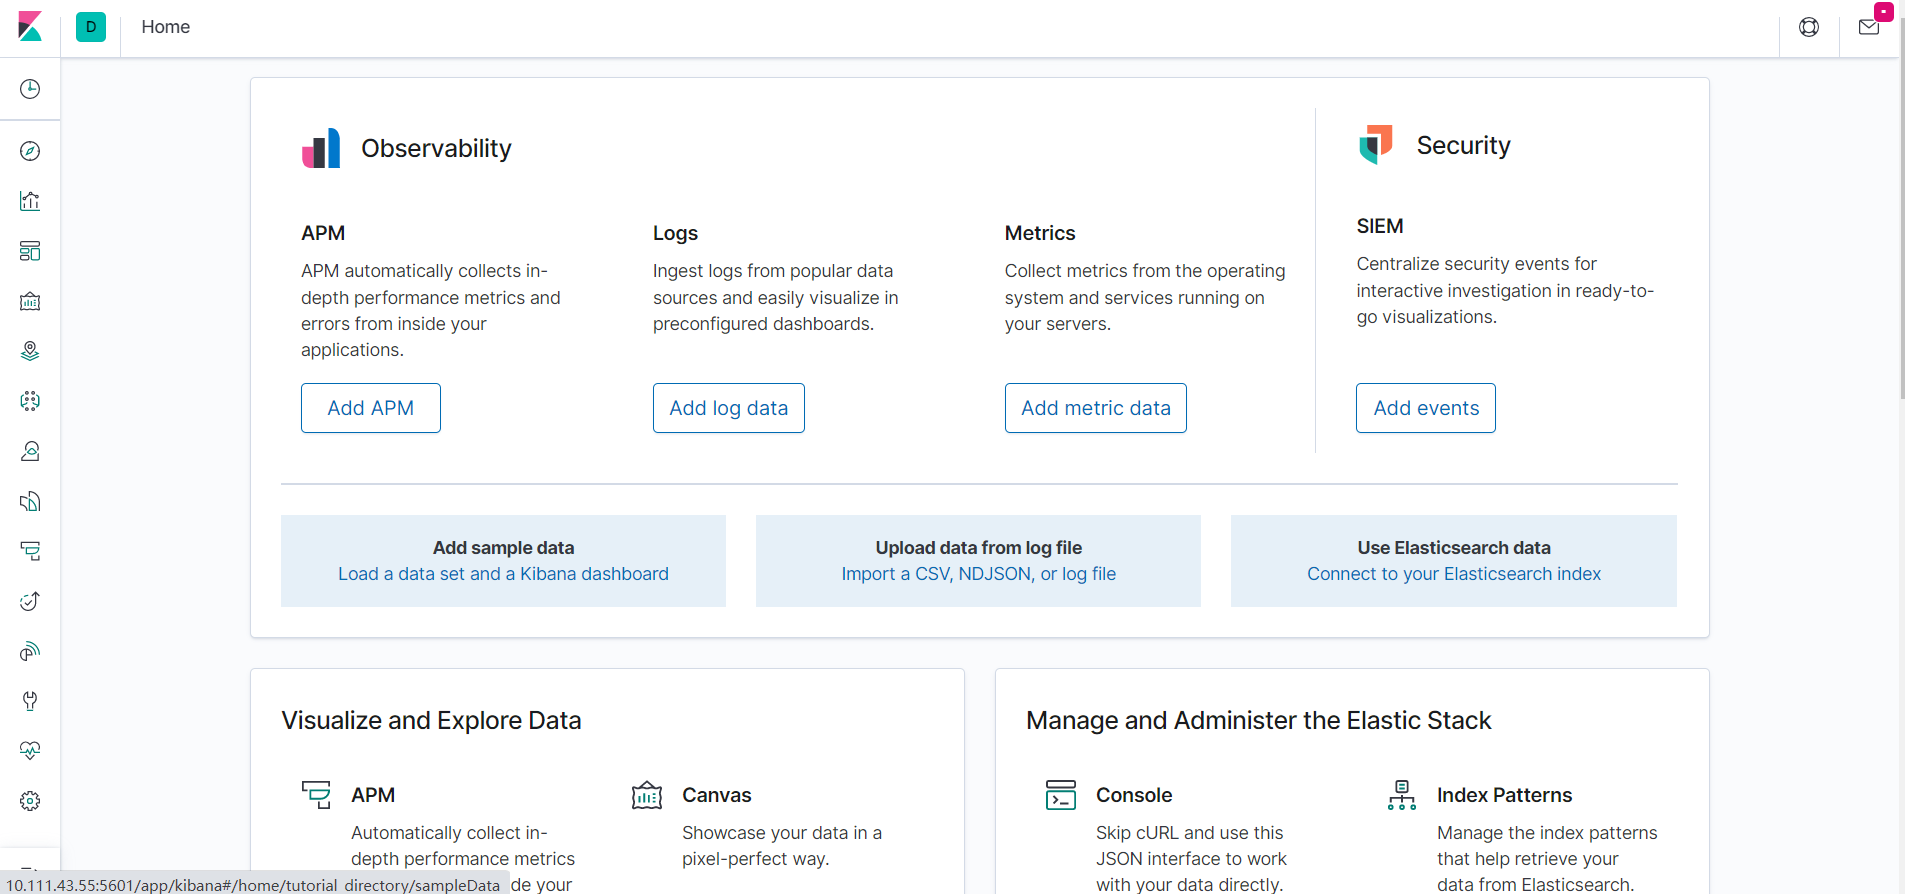Open the newsfeed mail icon
The image size is (1905, 894).
1868,27
